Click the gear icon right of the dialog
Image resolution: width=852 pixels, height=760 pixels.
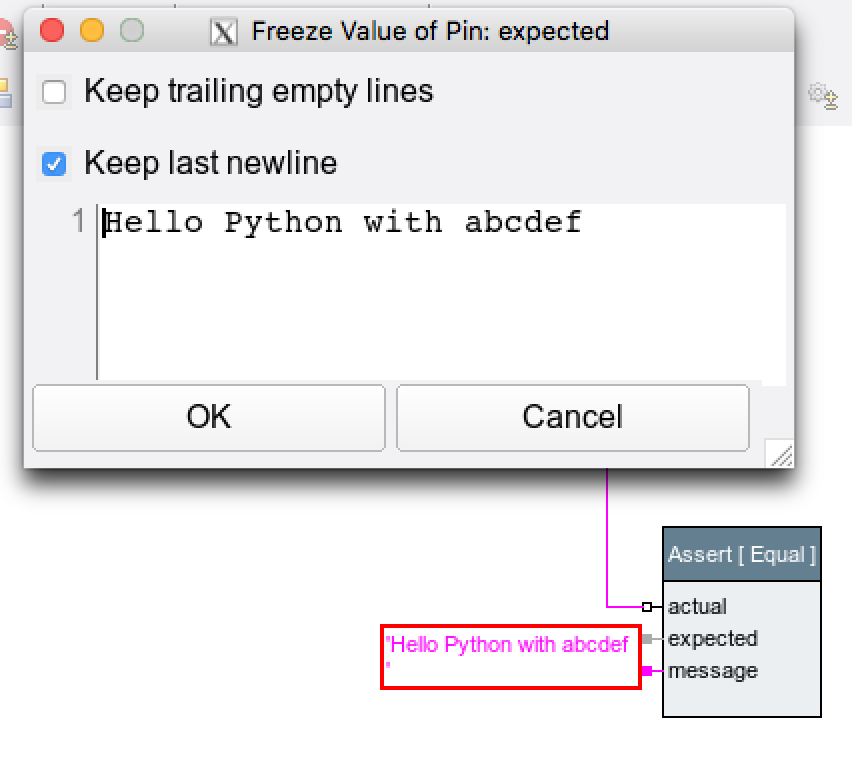point(822,95)
